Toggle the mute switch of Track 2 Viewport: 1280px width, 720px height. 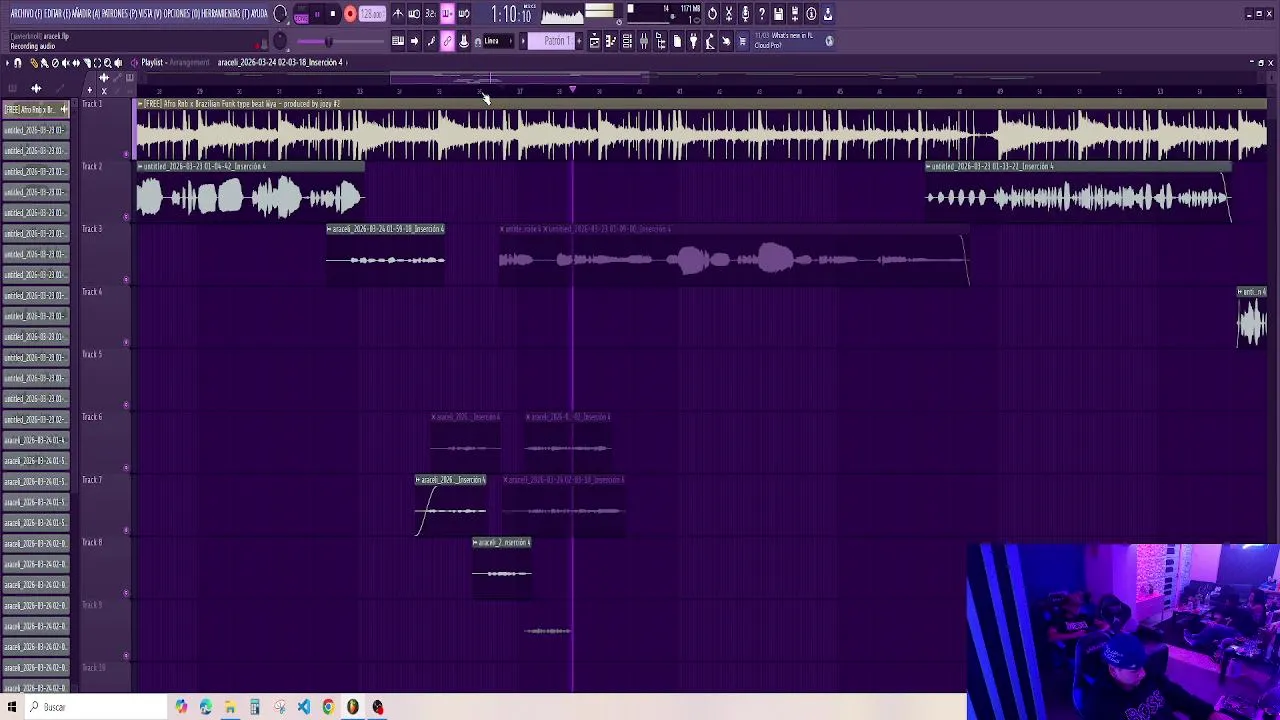pos(126,217)
